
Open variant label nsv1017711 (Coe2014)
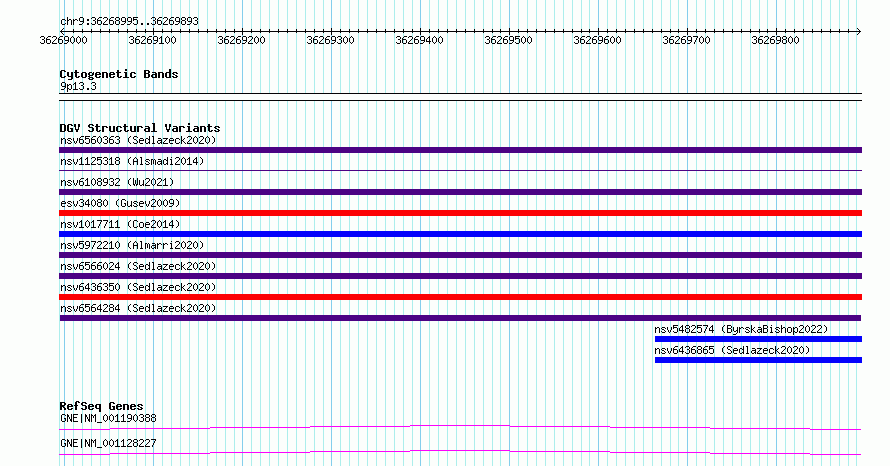pyautogui.click(x=120, y=224)
